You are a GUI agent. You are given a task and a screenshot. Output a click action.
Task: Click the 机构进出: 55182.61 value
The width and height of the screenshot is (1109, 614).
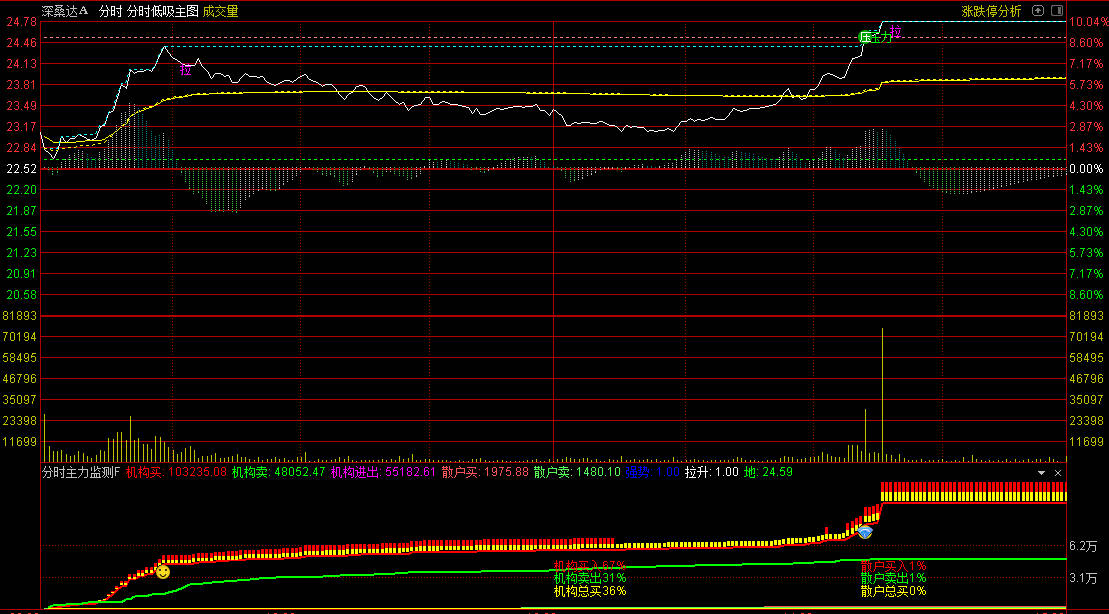tap(383, 472)
